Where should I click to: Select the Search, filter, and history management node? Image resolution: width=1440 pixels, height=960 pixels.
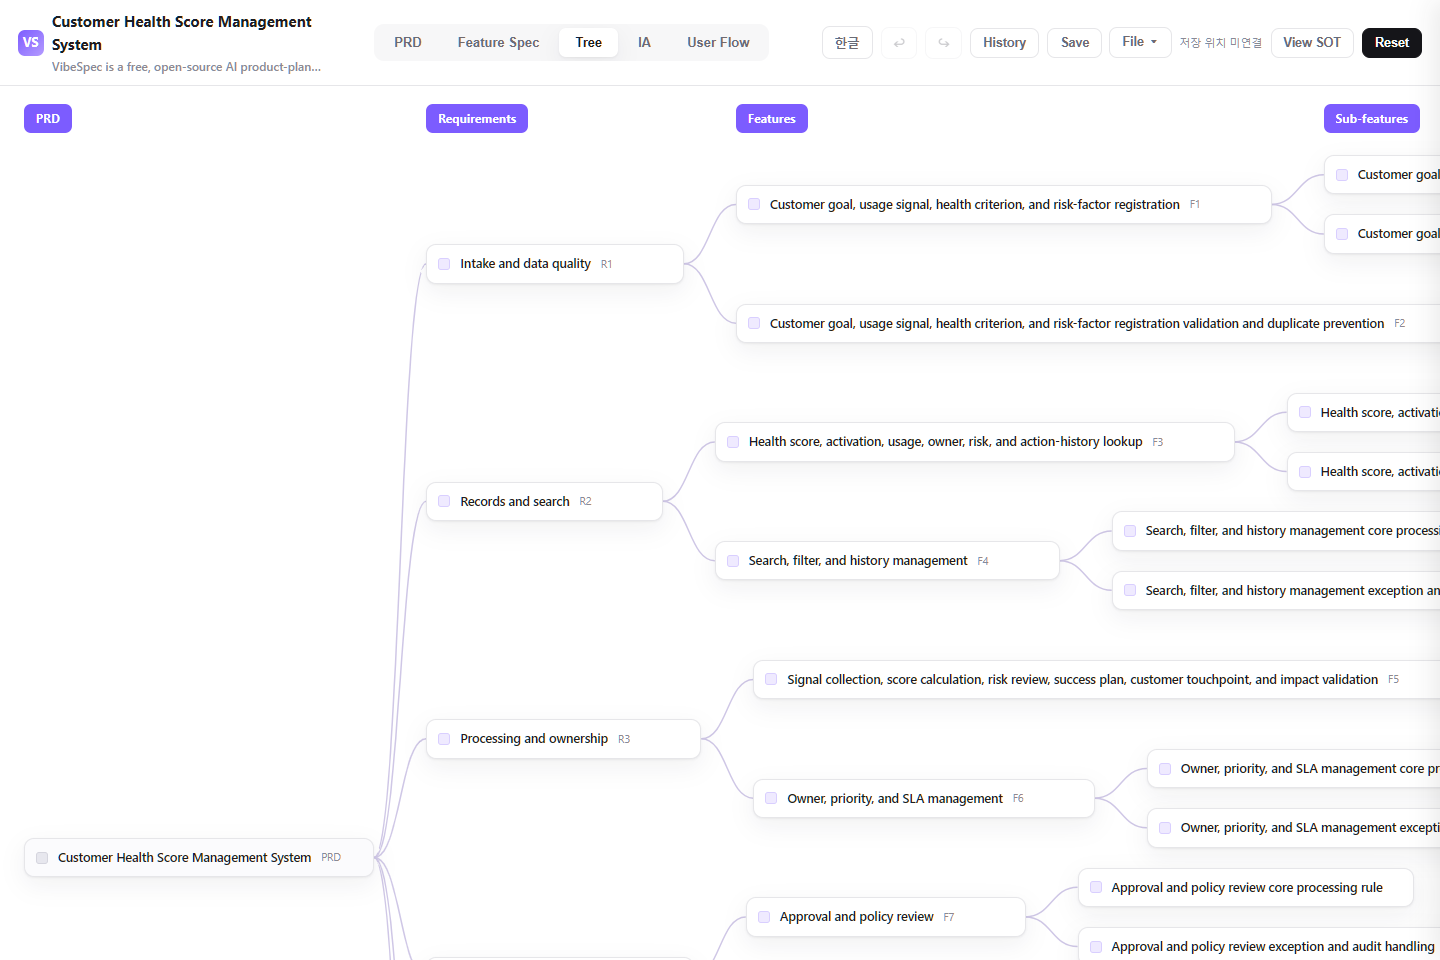[x=887, y=561]
